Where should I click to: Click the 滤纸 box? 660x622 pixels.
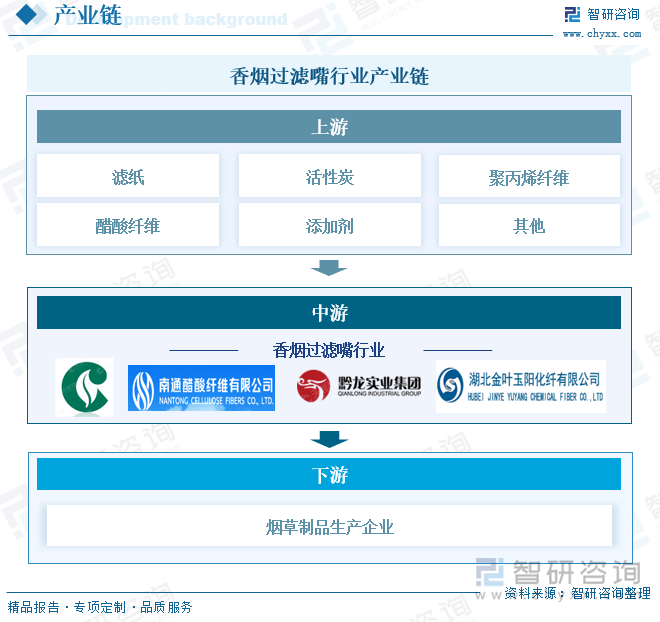(x=128, y=176)
